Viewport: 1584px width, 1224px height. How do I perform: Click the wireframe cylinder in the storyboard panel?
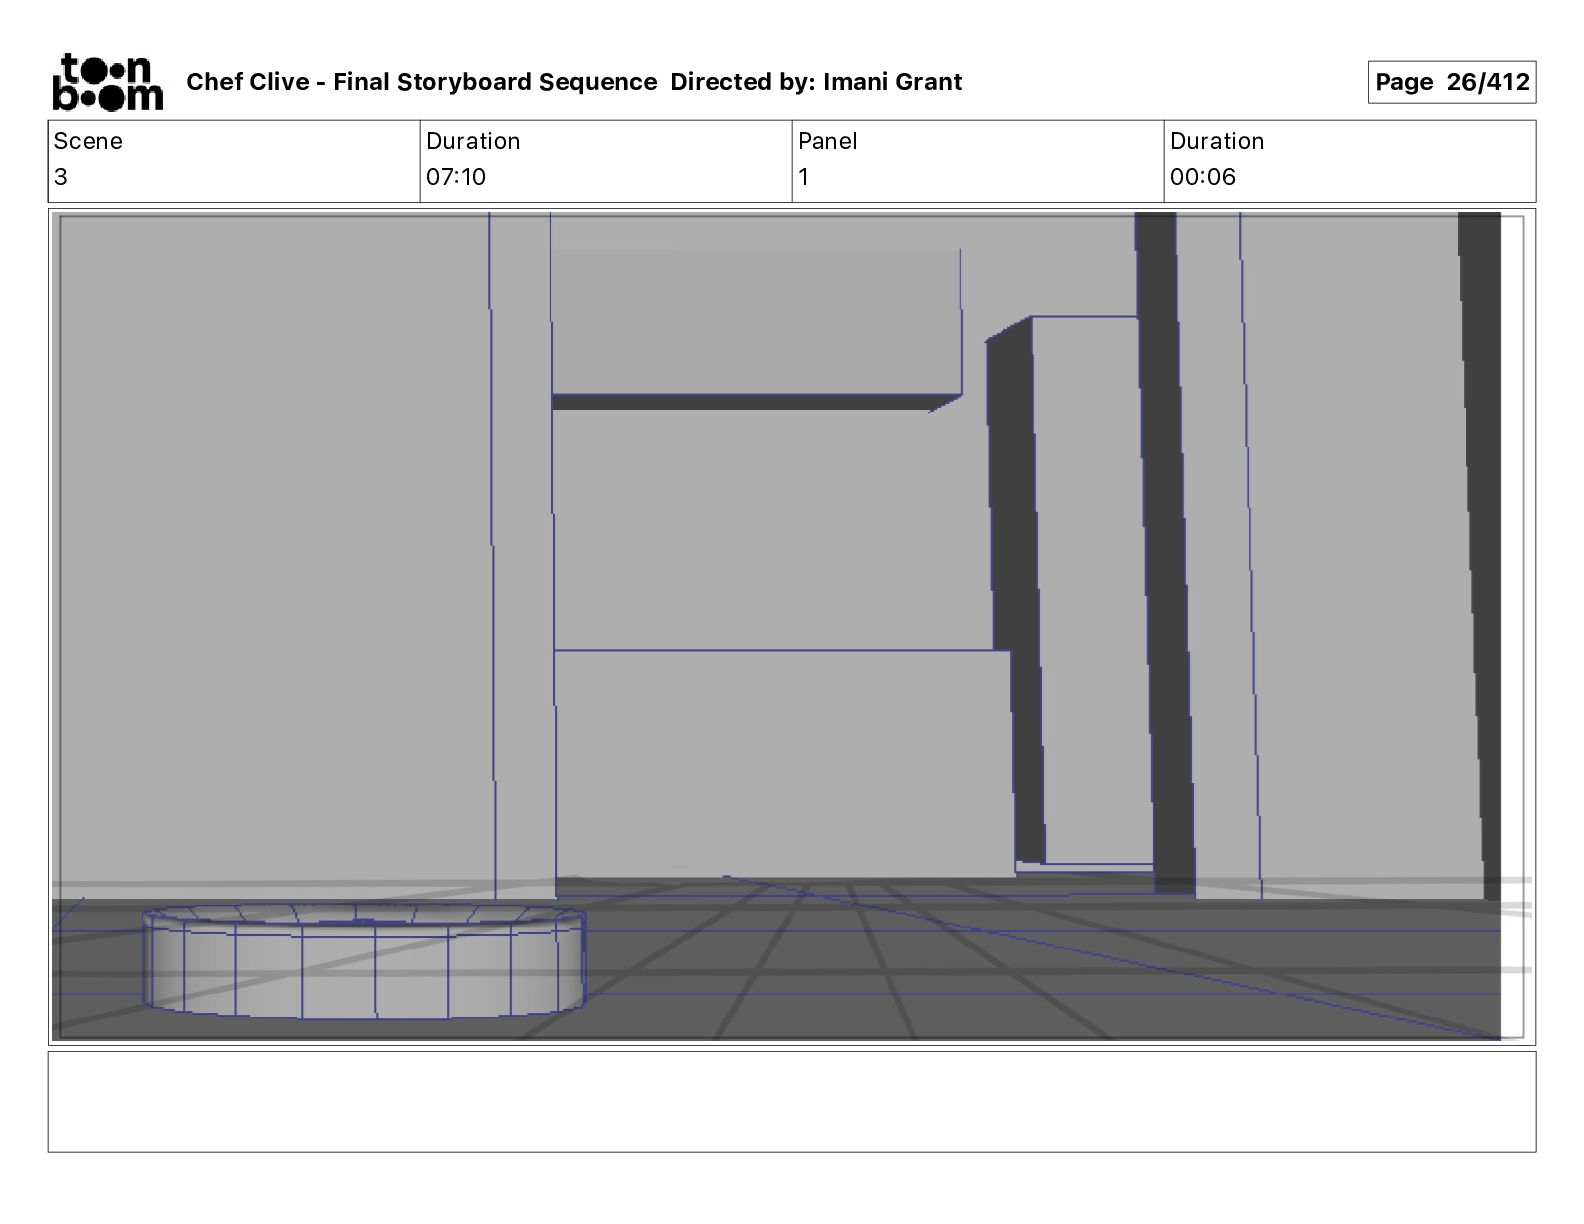tap(364, 962)
